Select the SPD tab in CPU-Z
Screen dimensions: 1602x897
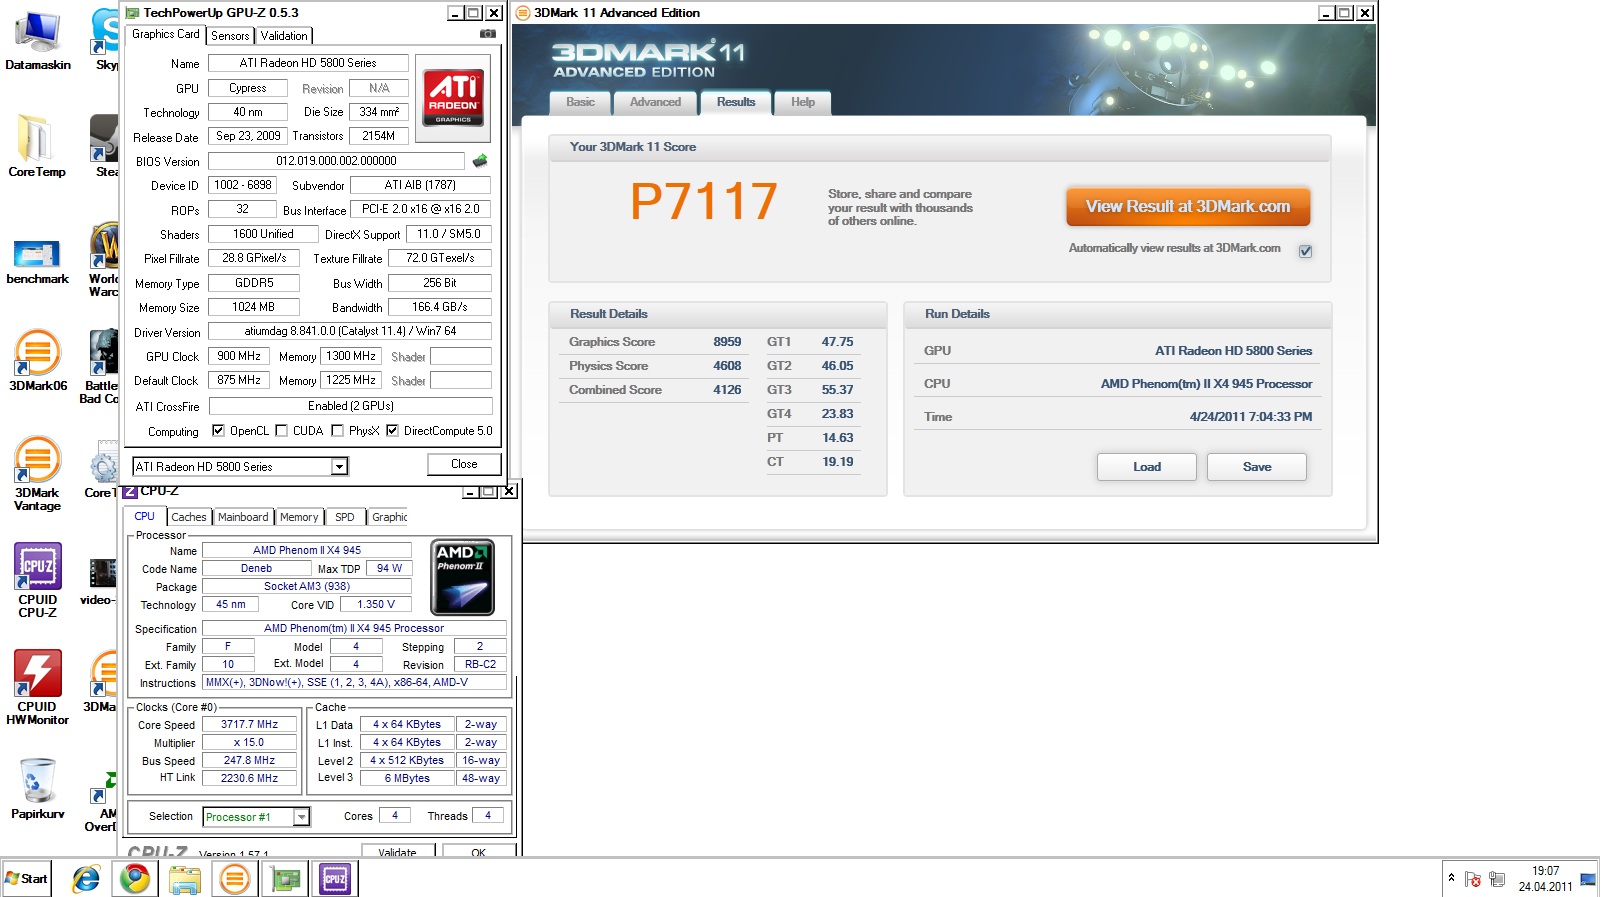point(345,517)
